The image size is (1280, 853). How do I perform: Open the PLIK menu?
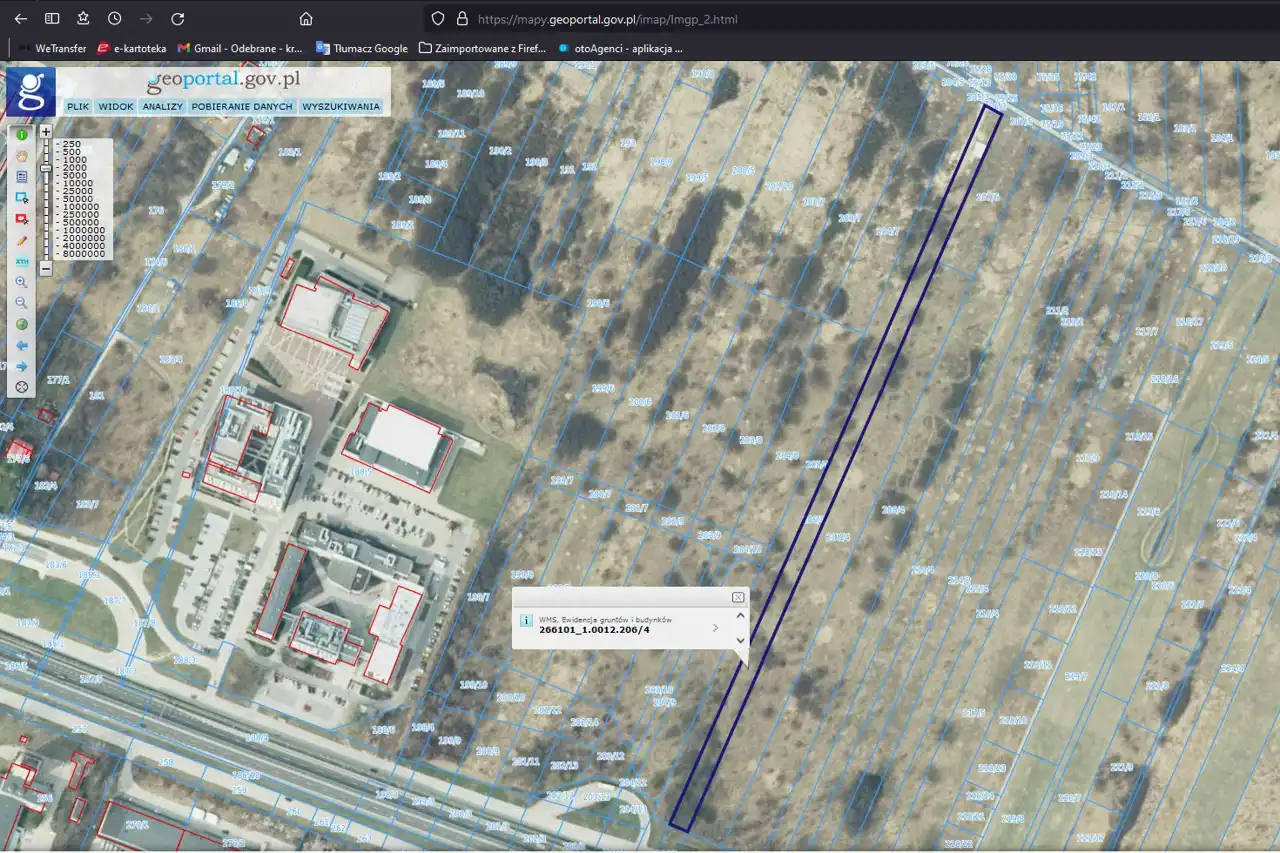77,106
